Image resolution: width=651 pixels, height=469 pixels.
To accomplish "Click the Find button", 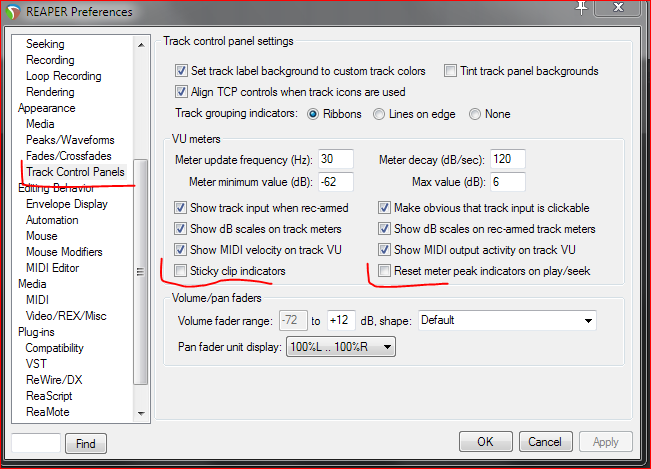I will click(x=86, y=444).
